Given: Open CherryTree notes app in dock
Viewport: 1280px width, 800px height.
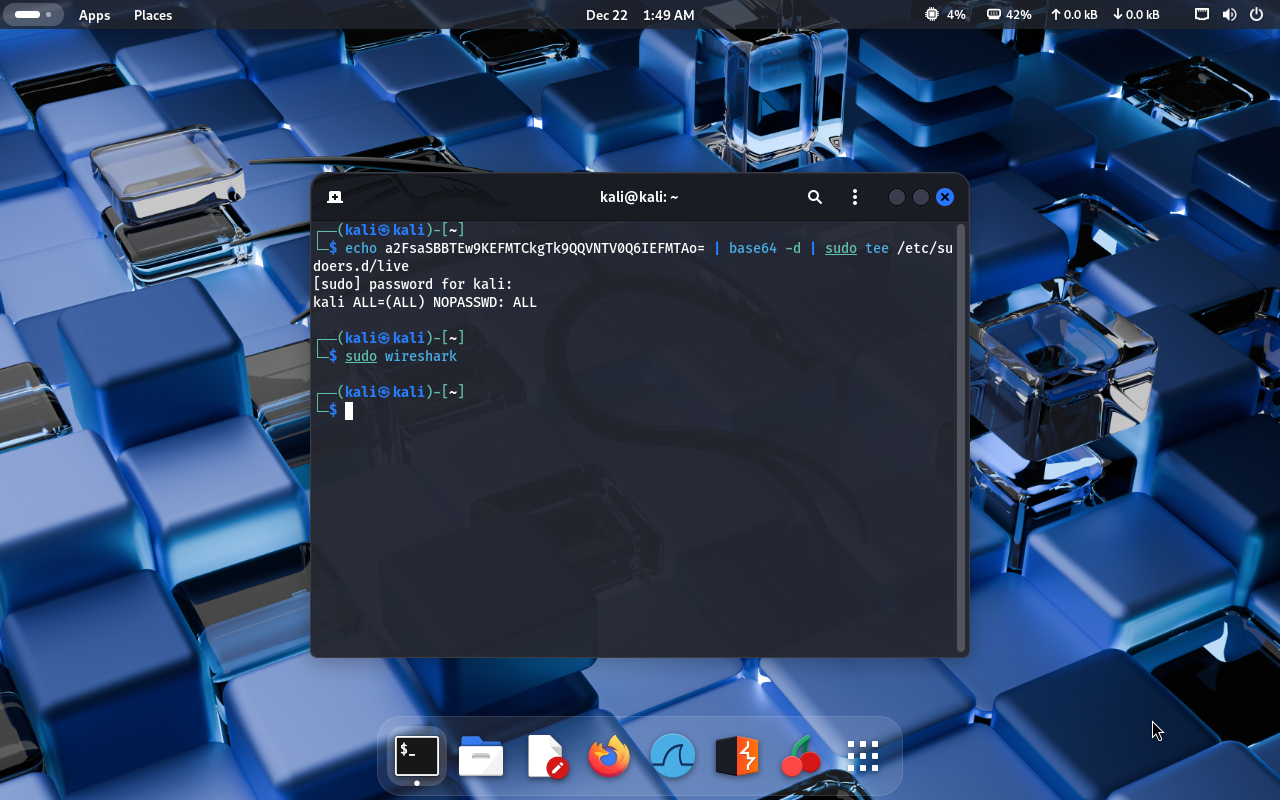Looking at the screenshot, I should click(800, 756).
